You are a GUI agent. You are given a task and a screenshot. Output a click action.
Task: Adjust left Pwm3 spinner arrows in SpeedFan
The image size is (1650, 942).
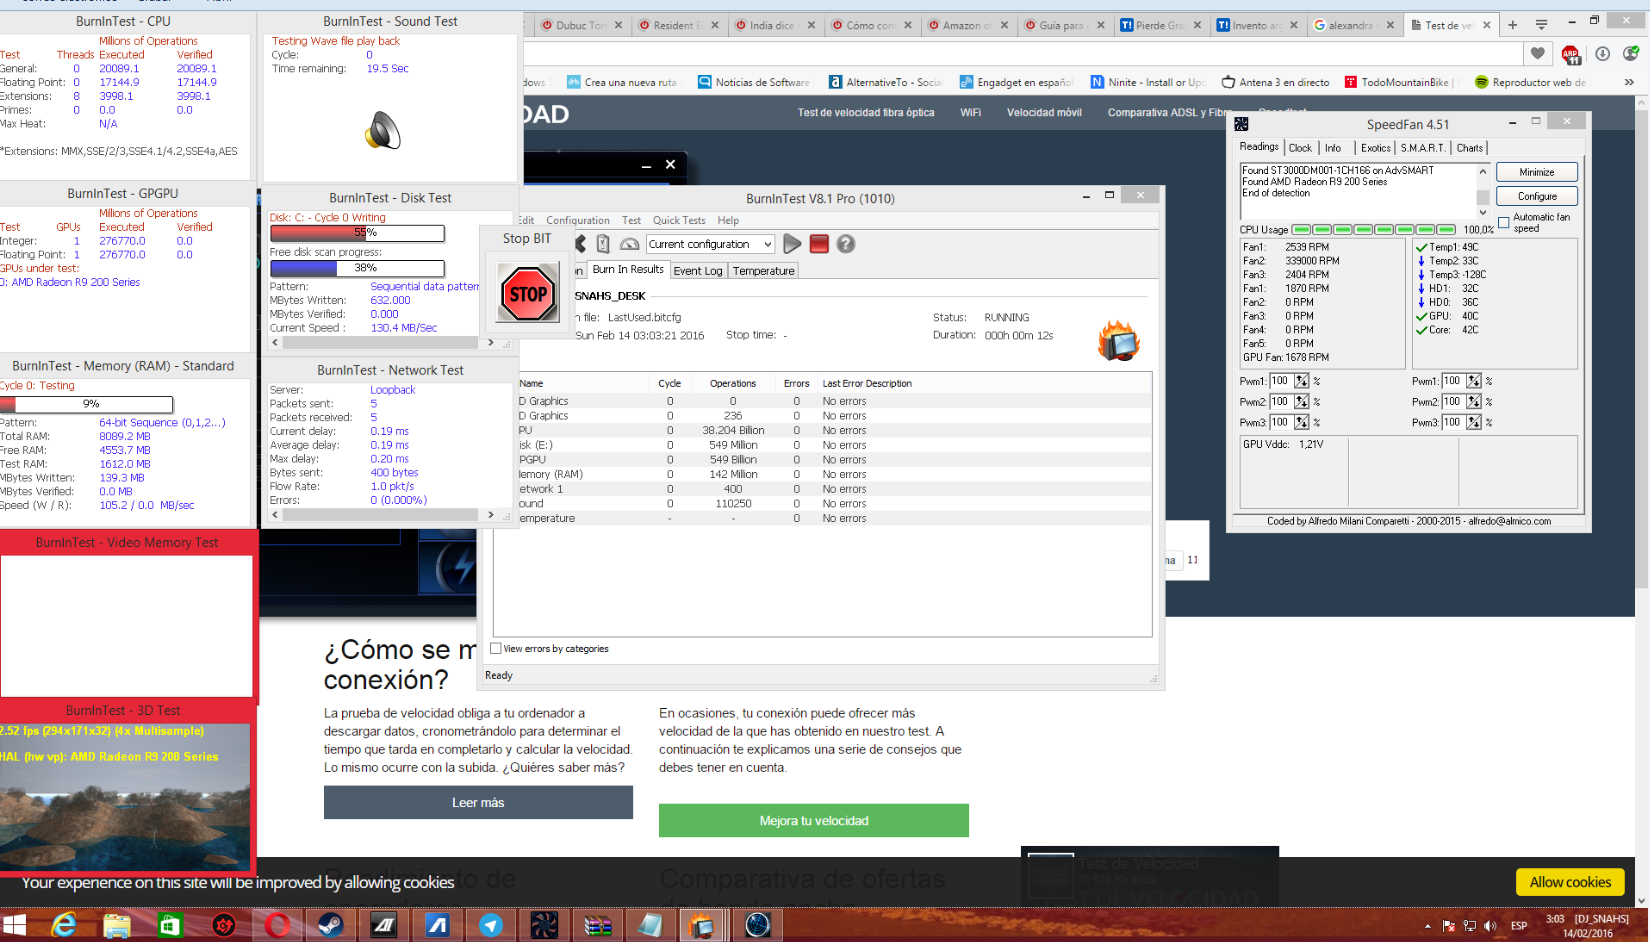click(x=1301, y=423)
